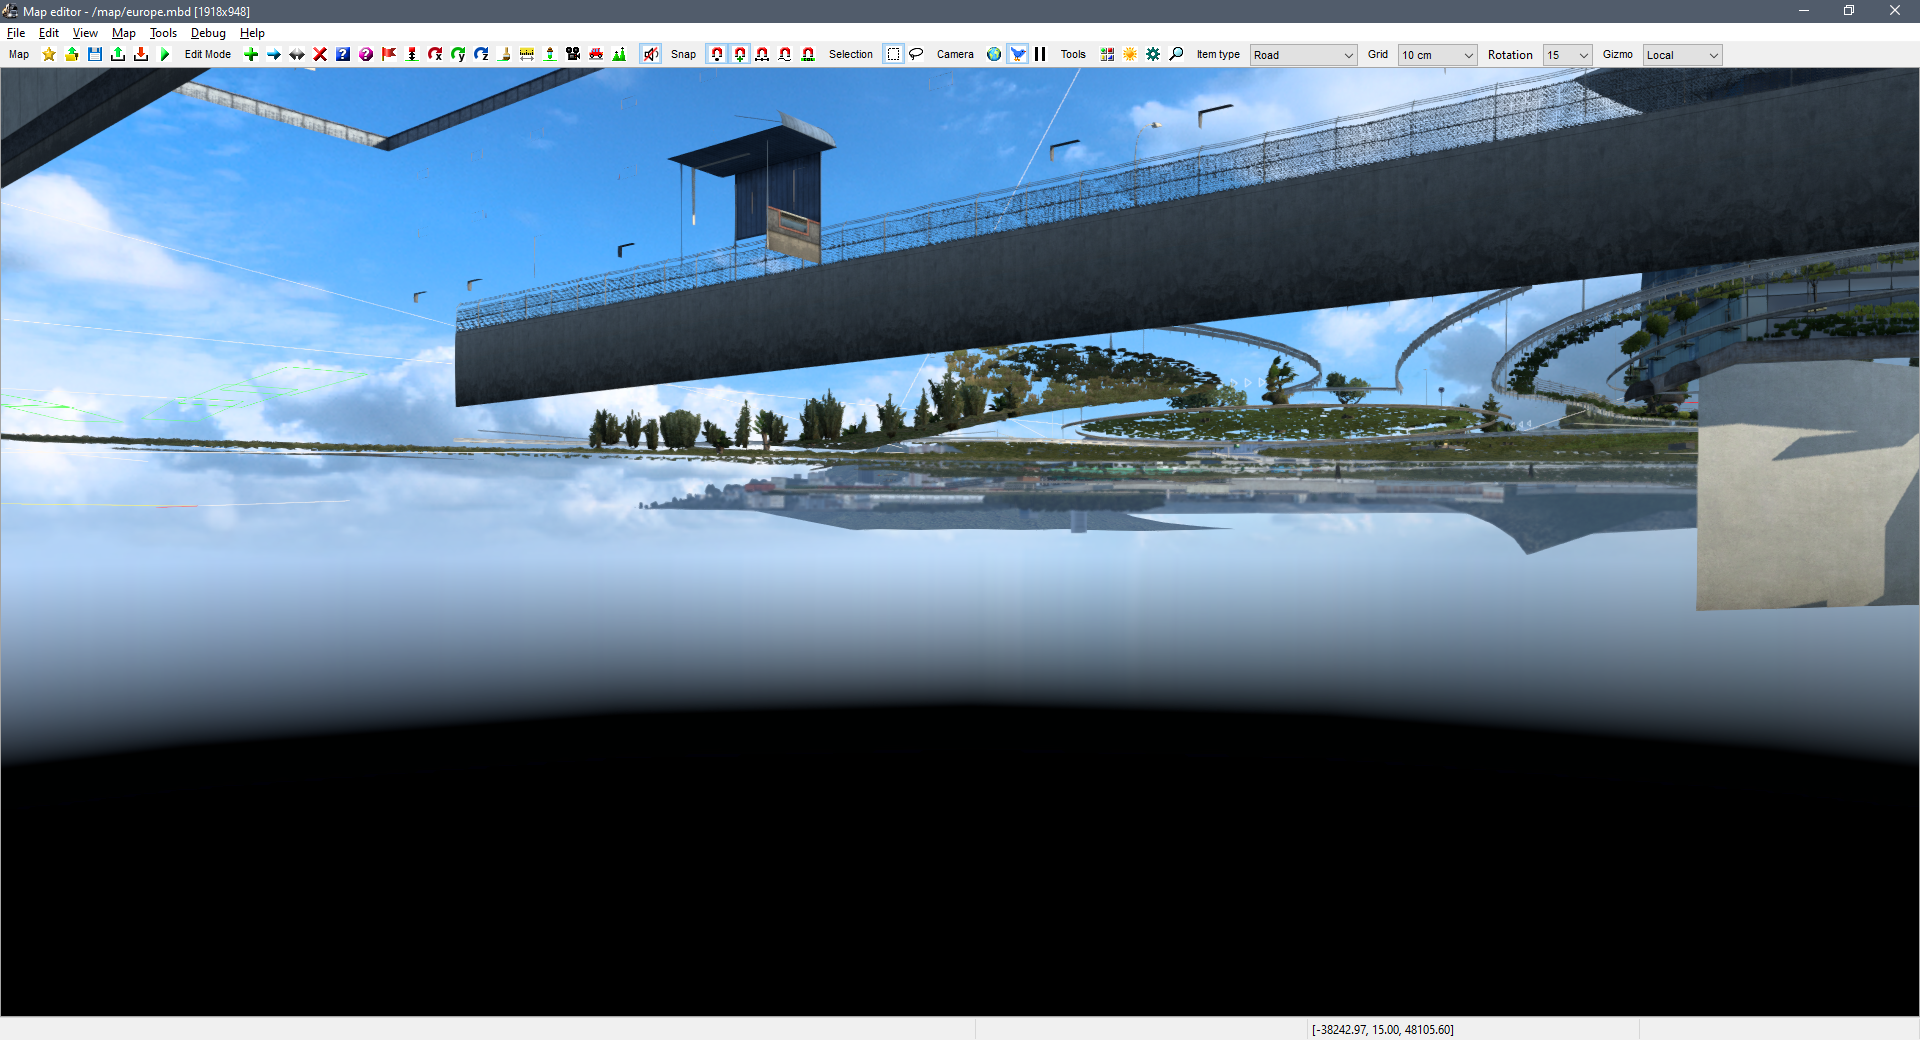The image size is (1920, 1040).
Task: Open the Tools menu in menu bar
Action: point(163,33)
